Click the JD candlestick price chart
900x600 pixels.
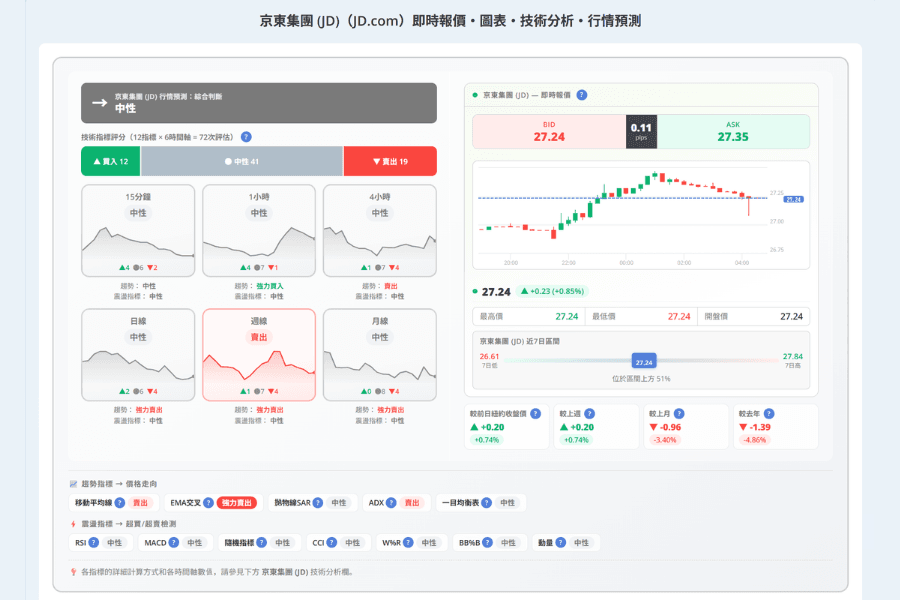(x=641, y=215)
